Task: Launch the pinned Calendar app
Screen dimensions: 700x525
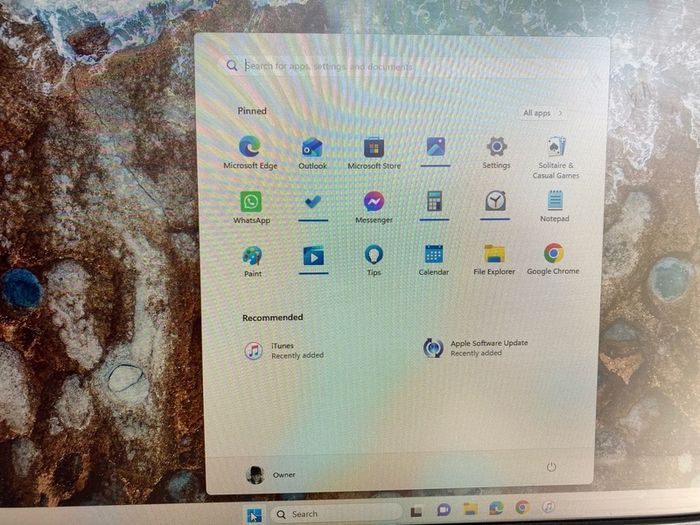Action: coord(433,260)
